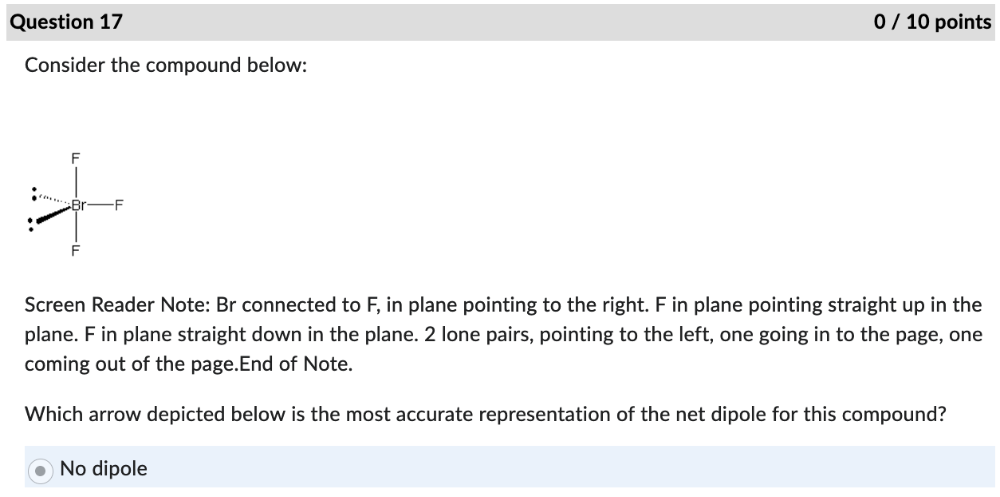Image resolution: width=1000 pixels, height=497 pixels.
Task: Click the right-side fluorine atom
Action: coord(118,205)
